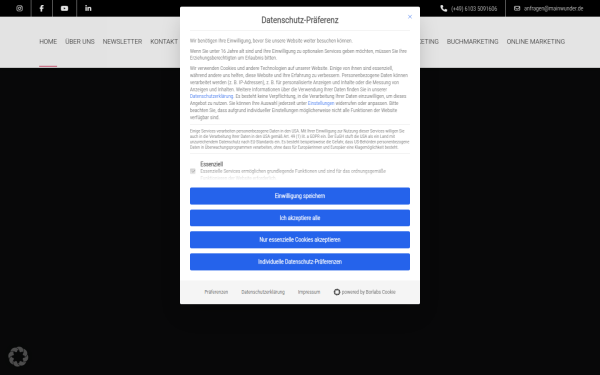The width and height of the screenshot is (600, 375).
Task: Open the LinkedIn profile icon
Action: [x=88, y=8]
